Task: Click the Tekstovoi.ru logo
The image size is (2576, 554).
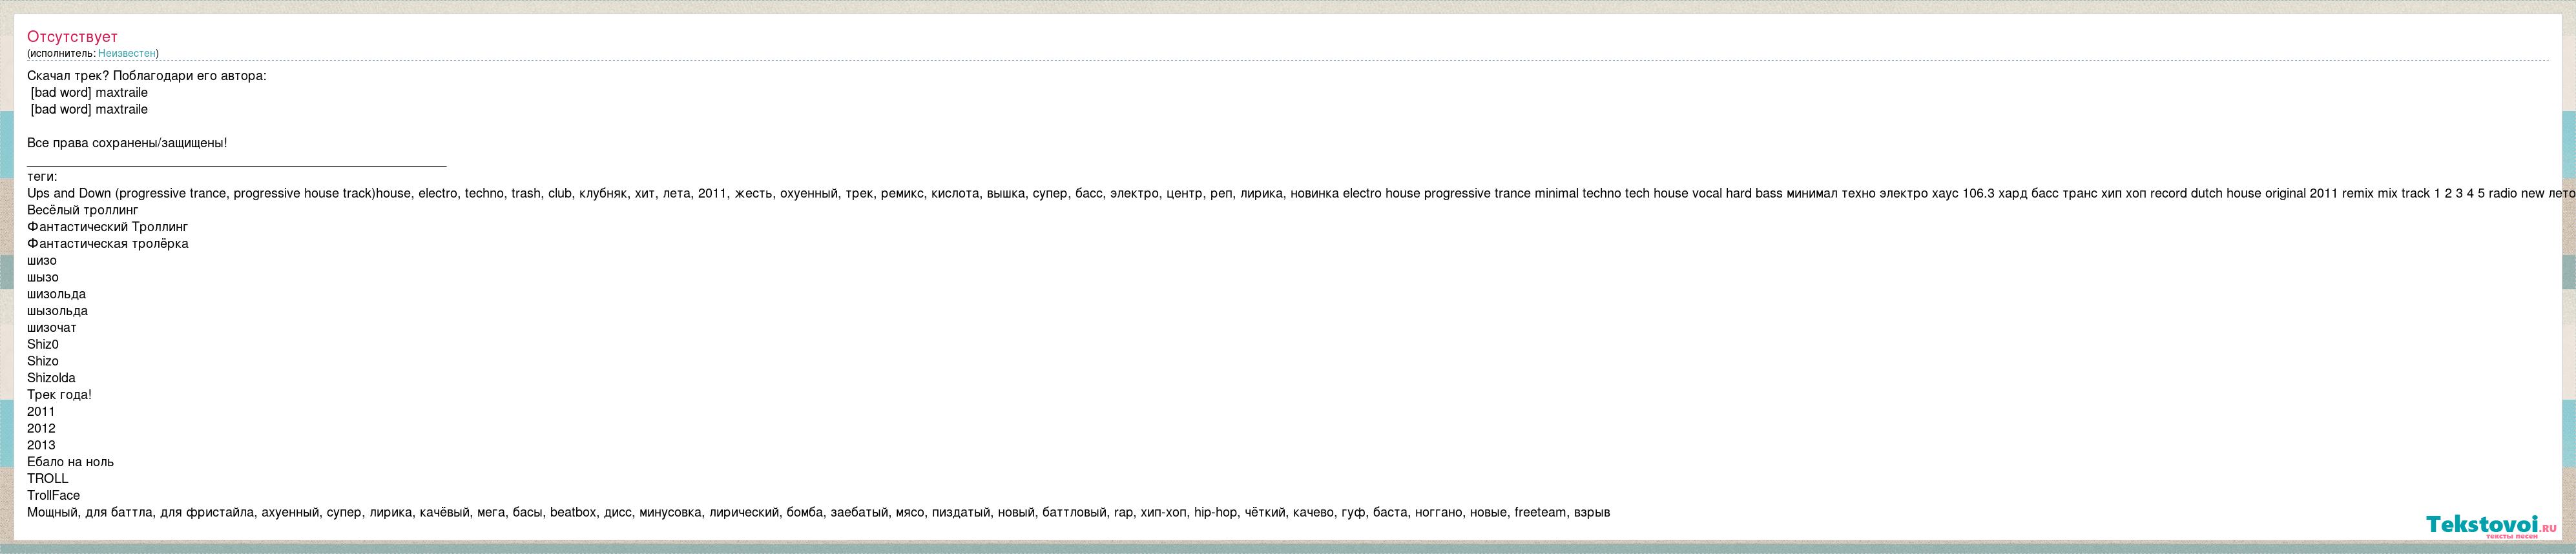Action: [2490, 525]
